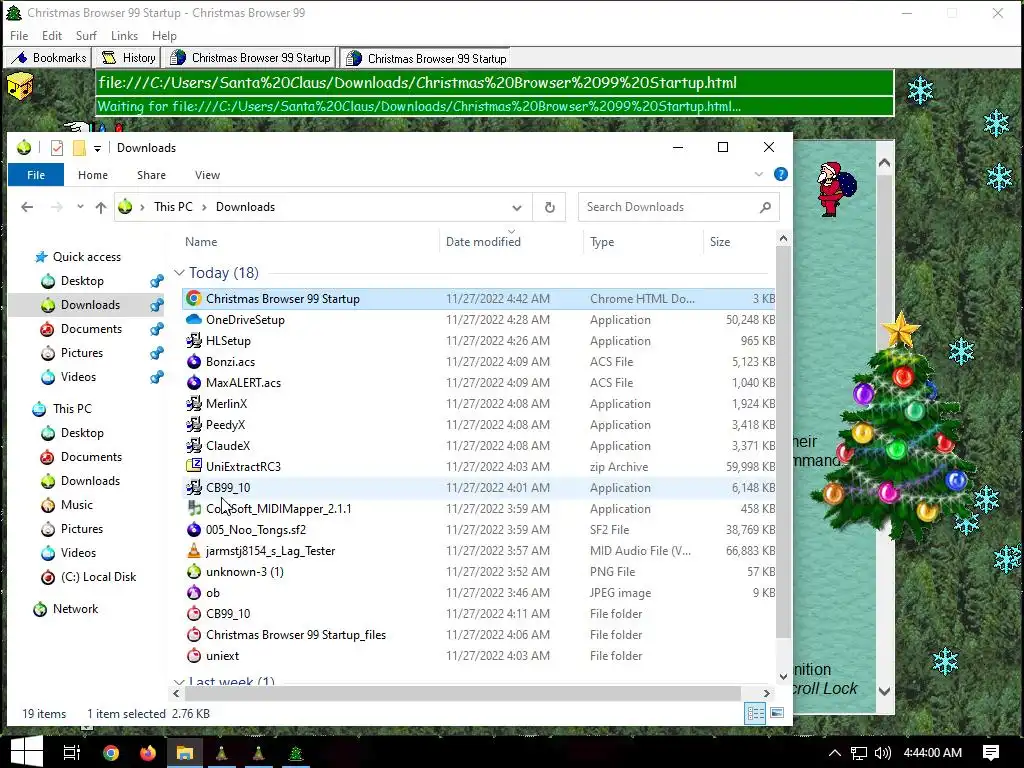Click the volume icon in system tray
Image resolution: width=1024 pixels, height=768 pixels.
pos(882,753)
